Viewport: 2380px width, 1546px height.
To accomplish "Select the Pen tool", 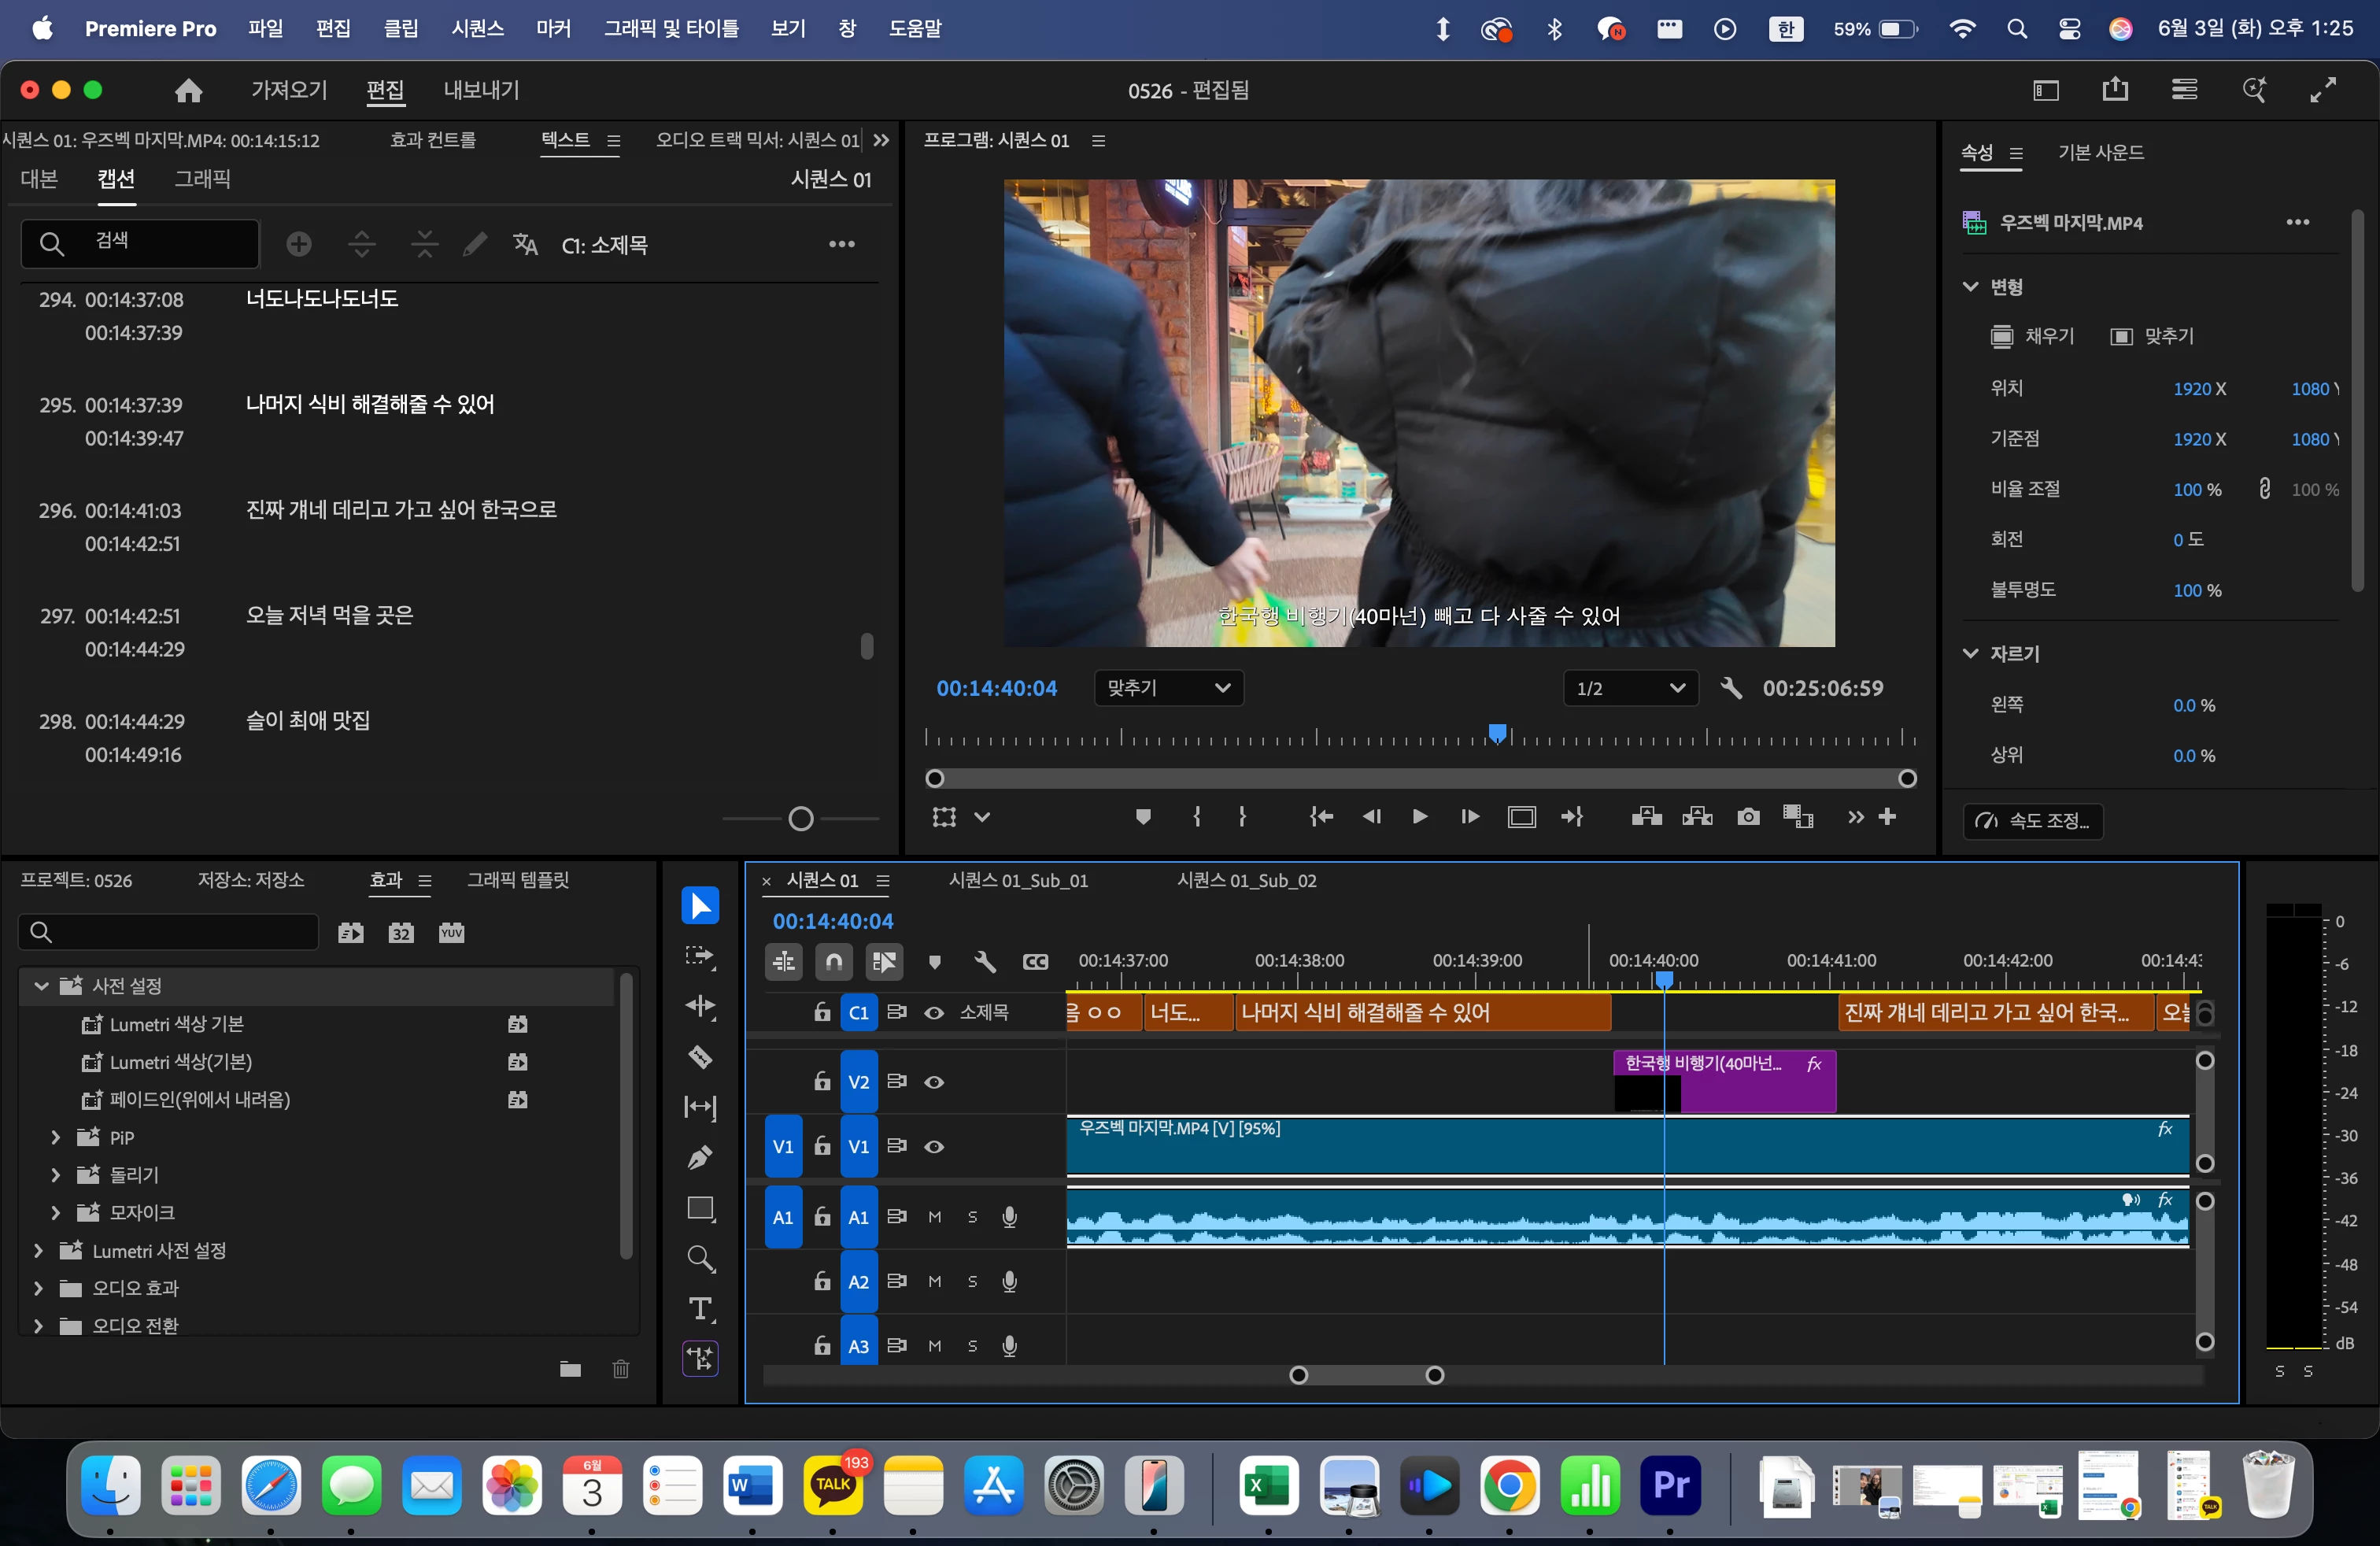I will point(700,1157).
